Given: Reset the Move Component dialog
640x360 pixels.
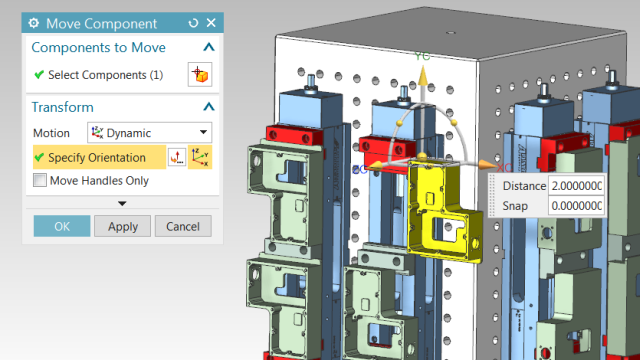Looking at the screenshot, I should tap(193, 23).
